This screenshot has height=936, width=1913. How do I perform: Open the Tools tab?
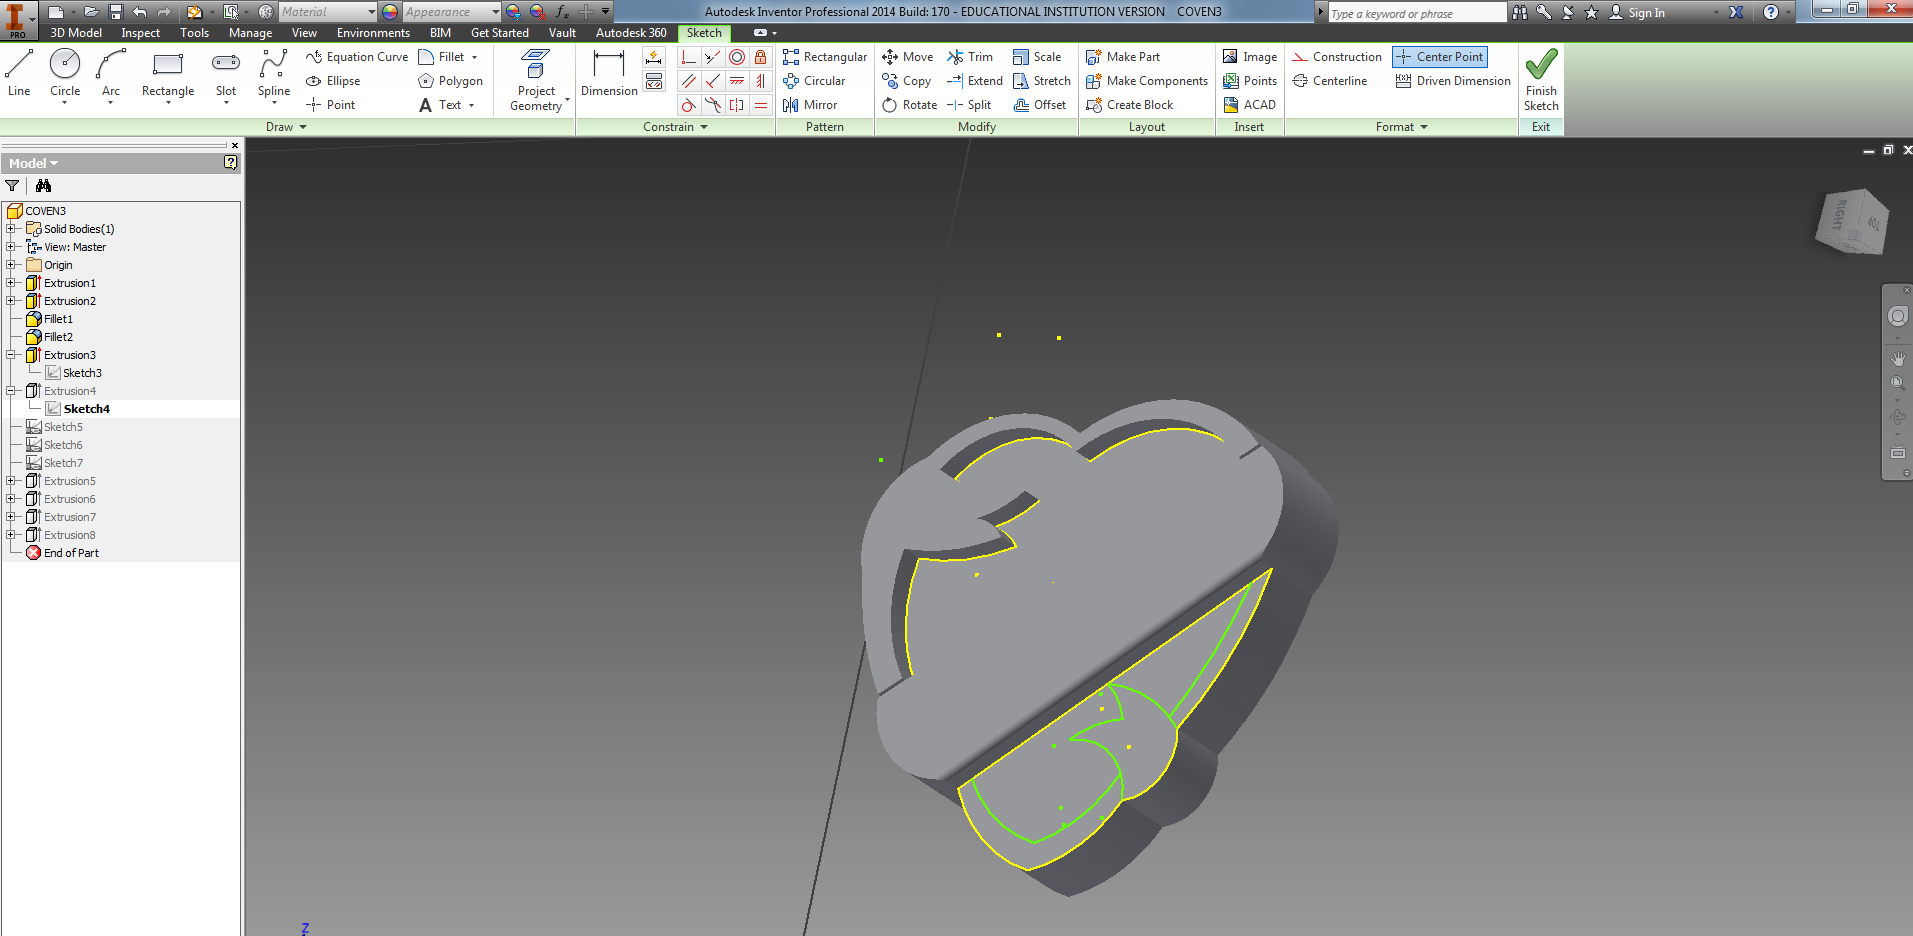point(194,33)
